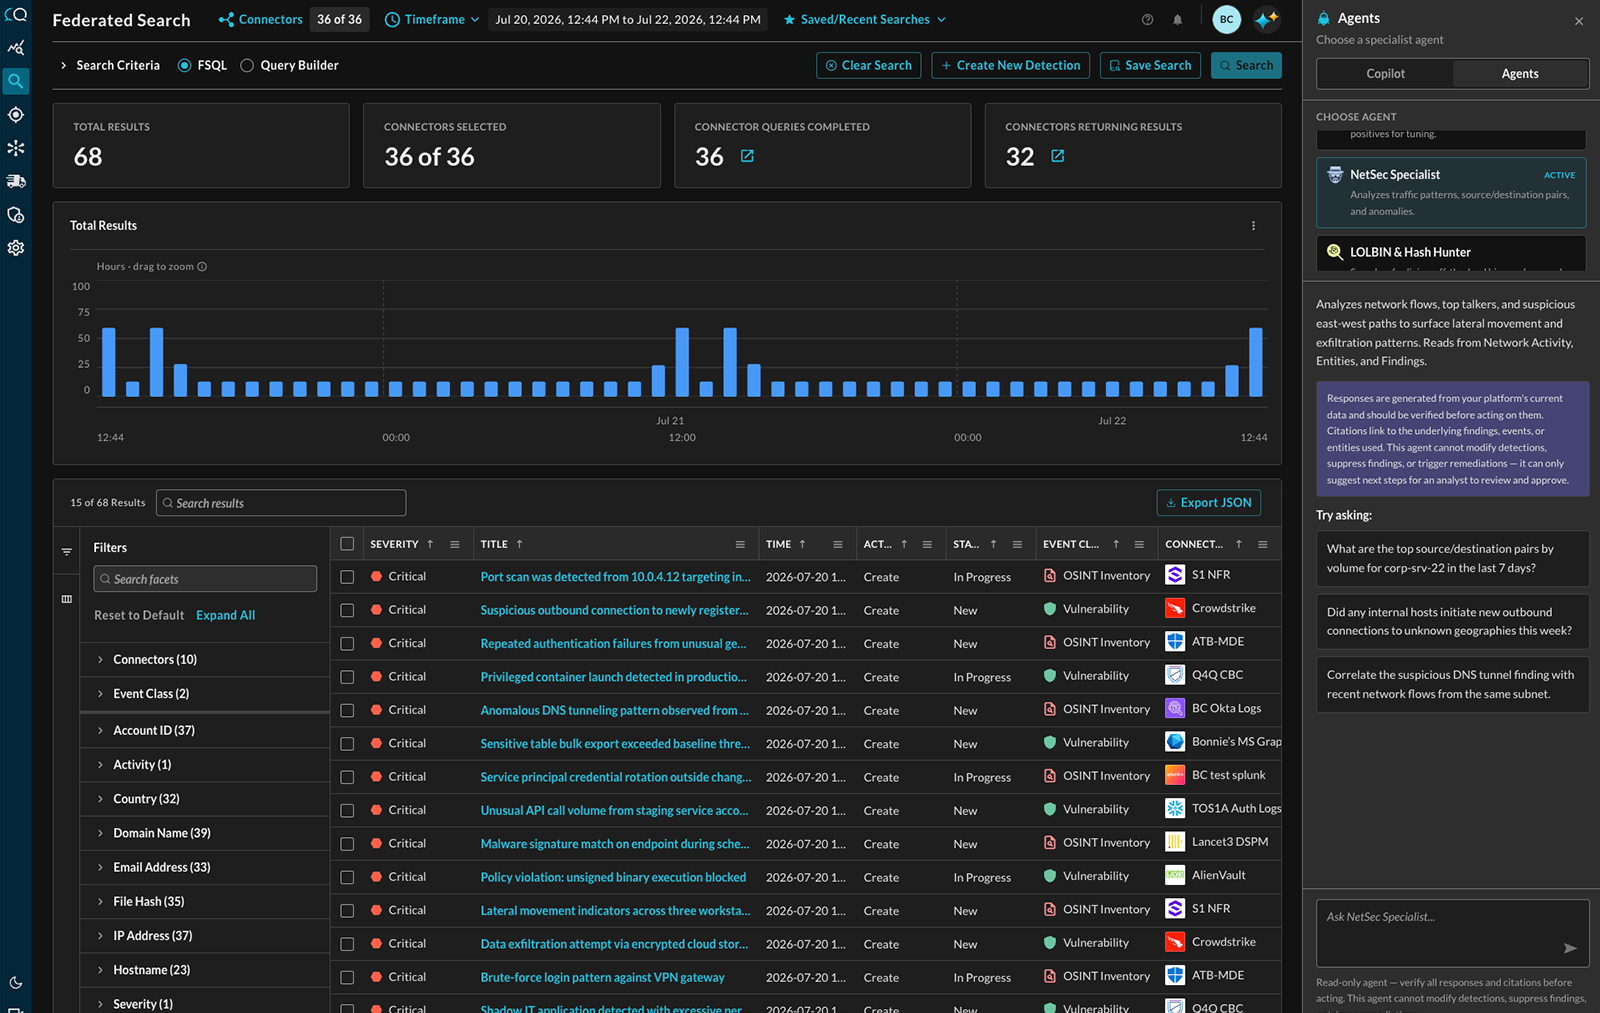
Task: Click Create New Detection button
Action: (1011, 65)
